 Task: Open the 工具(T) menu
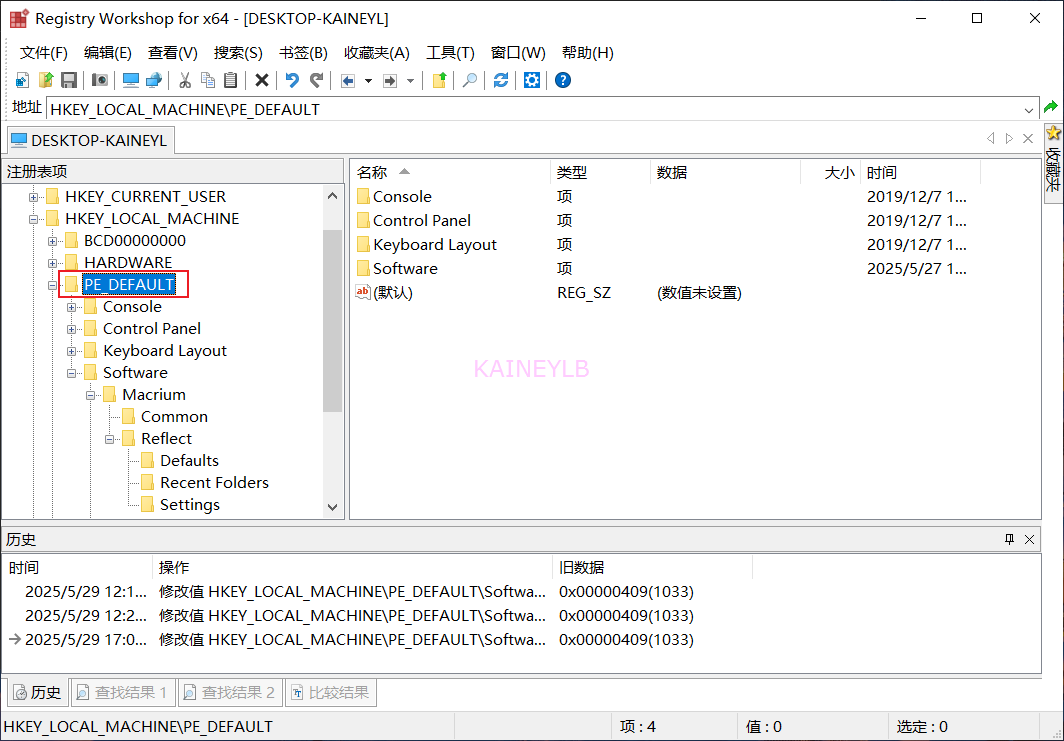click(450, 53)
